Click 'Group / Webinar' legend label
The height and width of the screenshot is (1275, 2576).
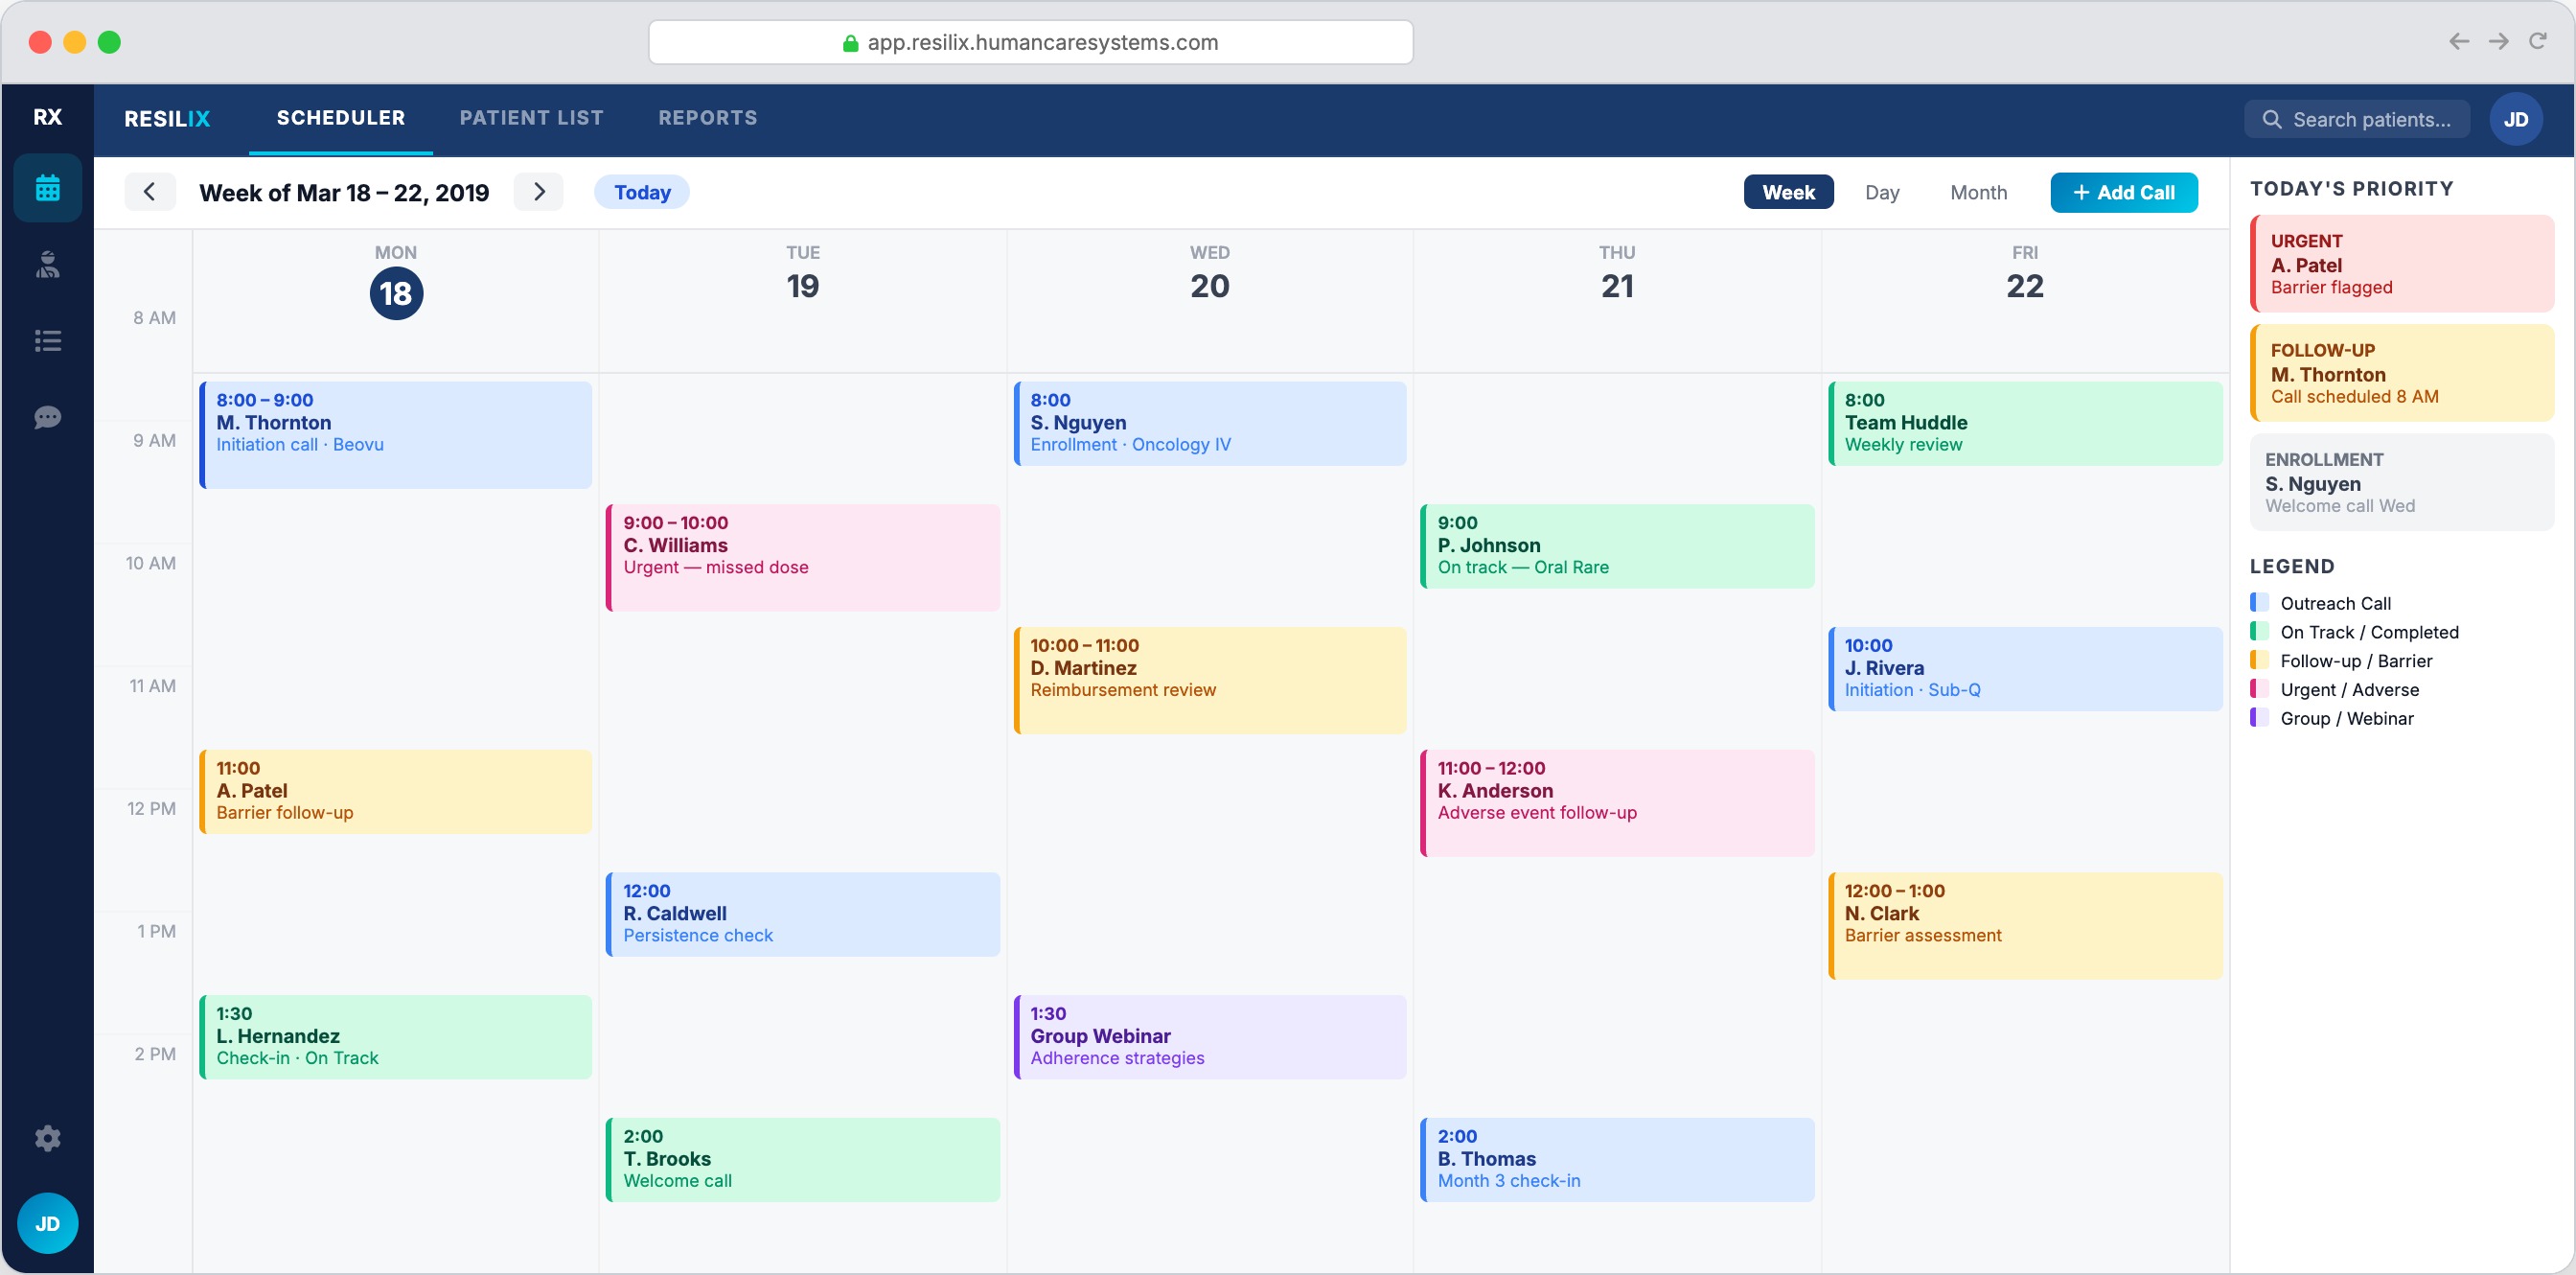(x=2346, y=718)
